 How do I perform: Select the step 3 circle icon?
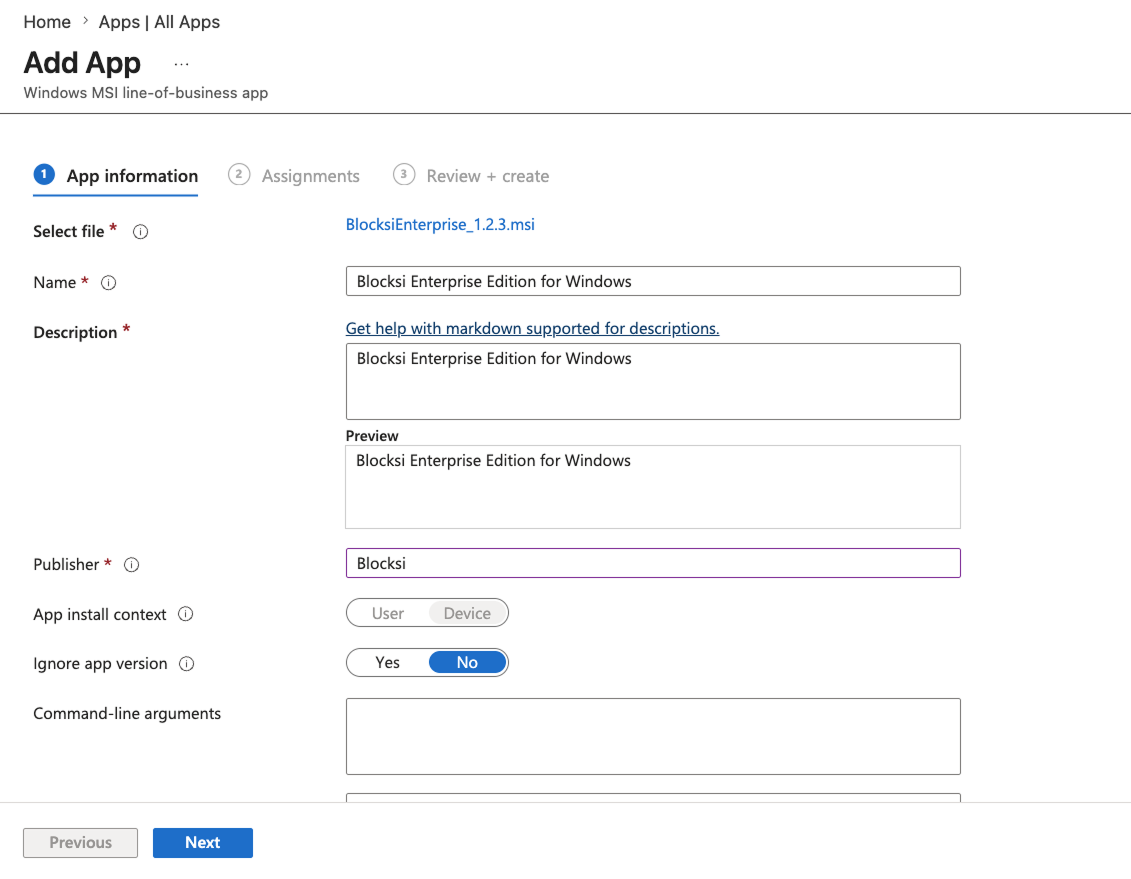click(404, 175)
